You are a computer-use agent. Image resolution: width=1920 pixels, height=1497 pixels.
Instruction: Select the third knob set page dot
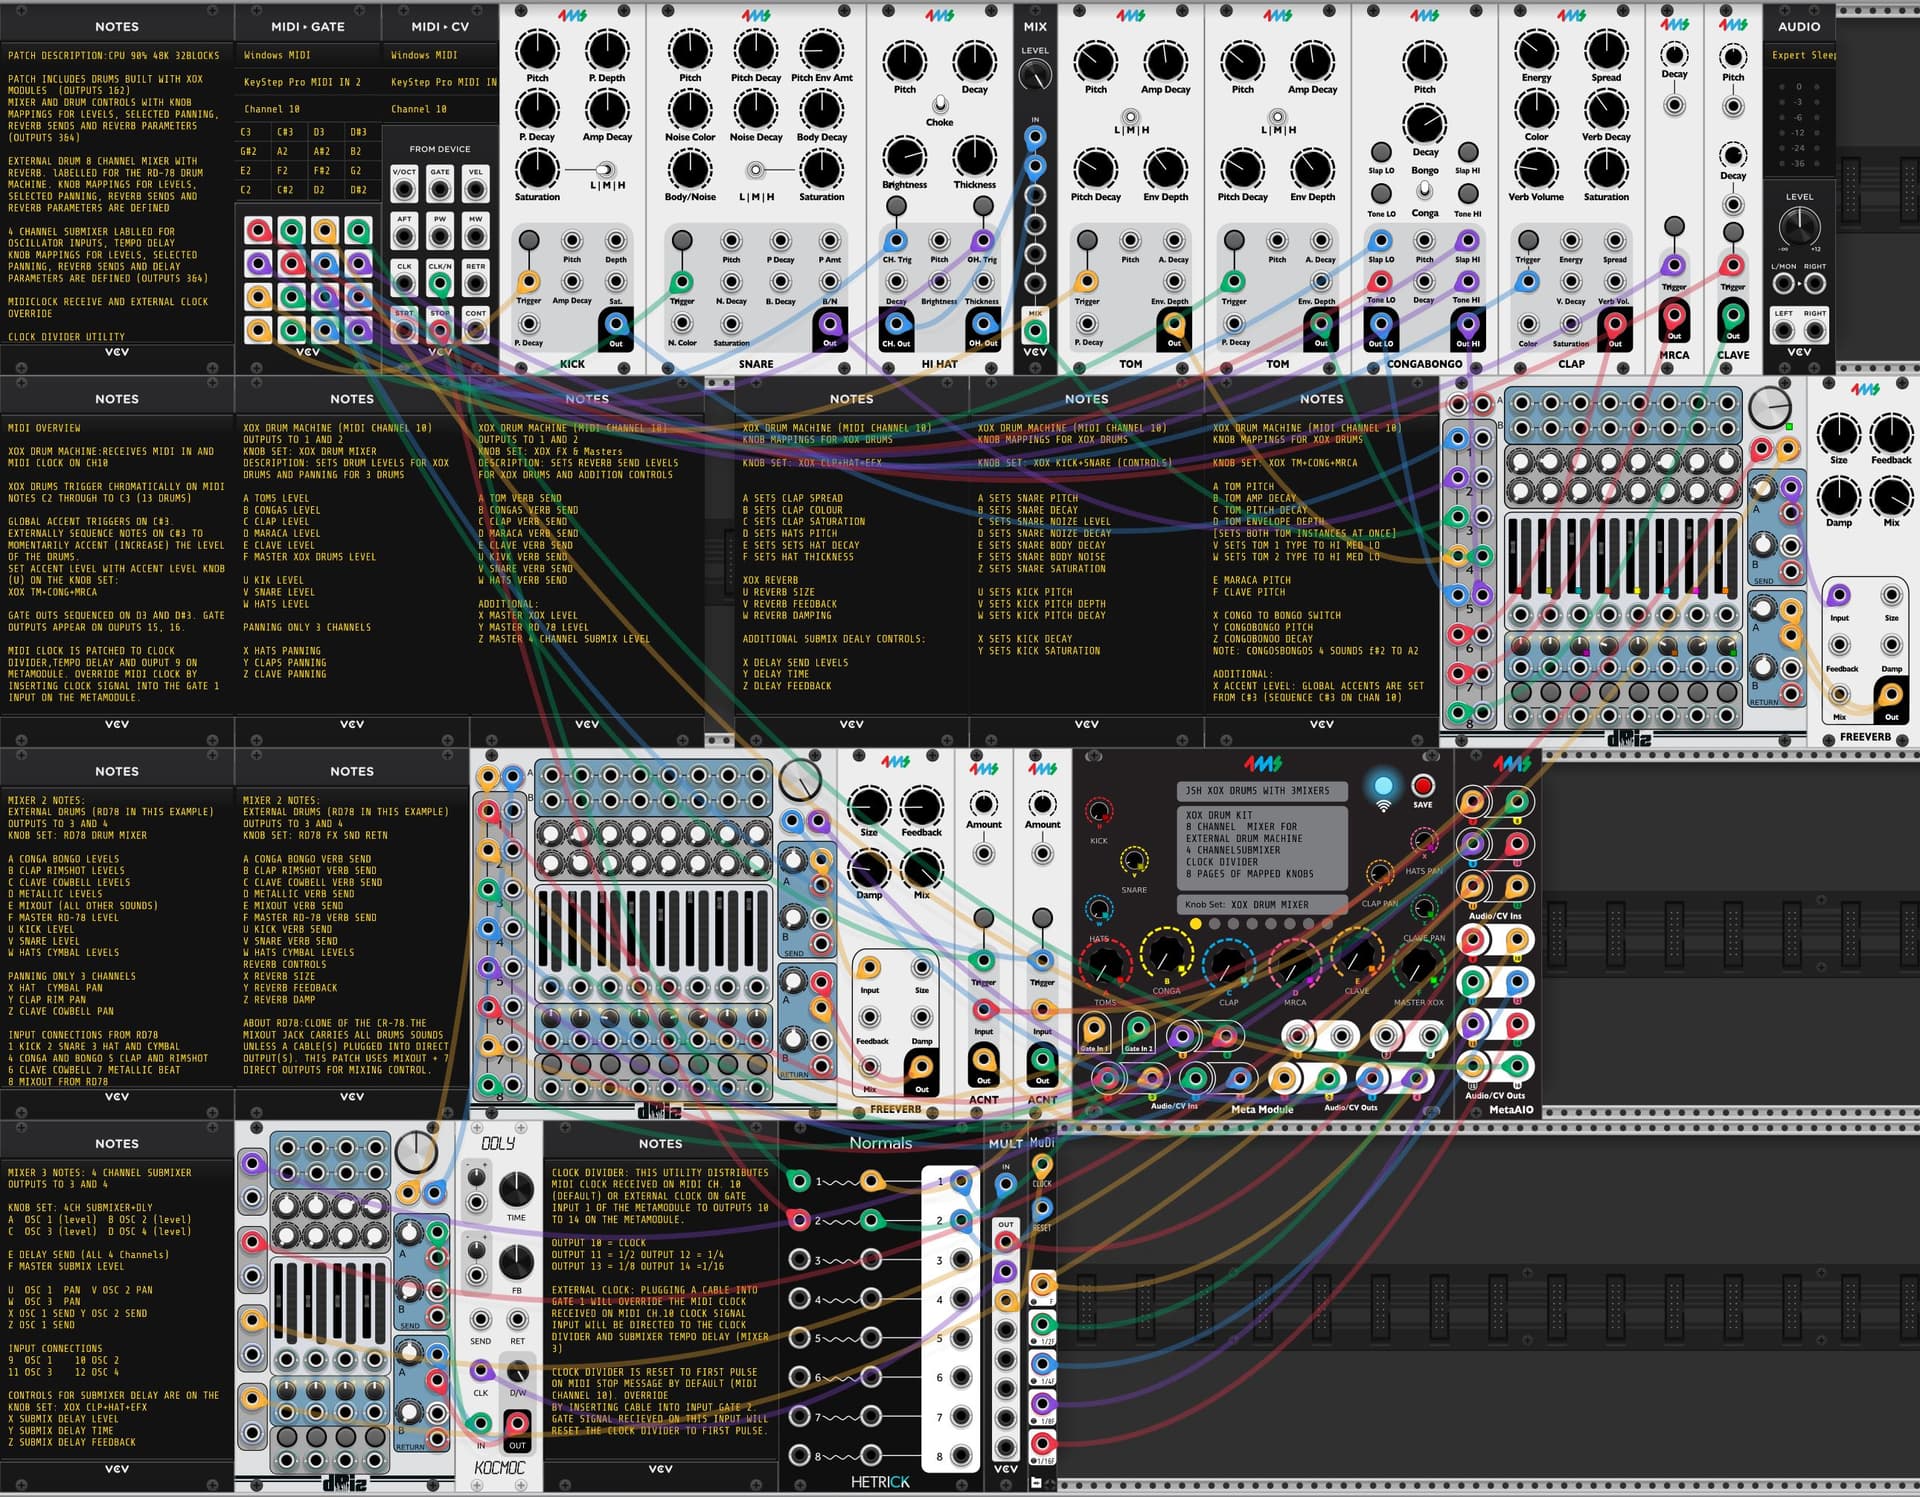click(1233, 924)
